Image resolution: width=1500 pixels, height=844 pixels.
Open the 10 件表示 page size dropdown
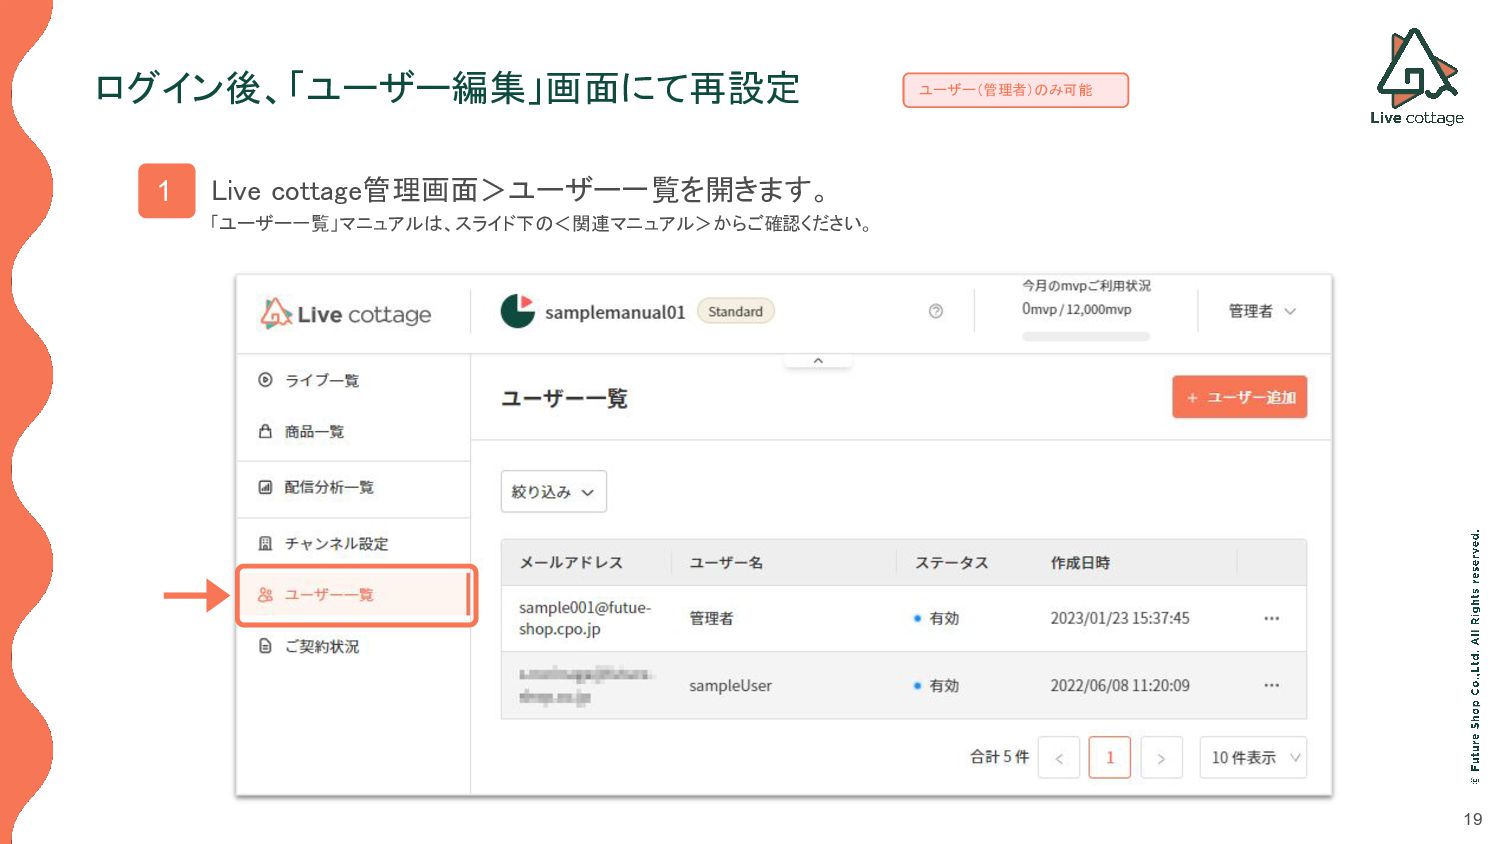click(x=1253, y=757)
